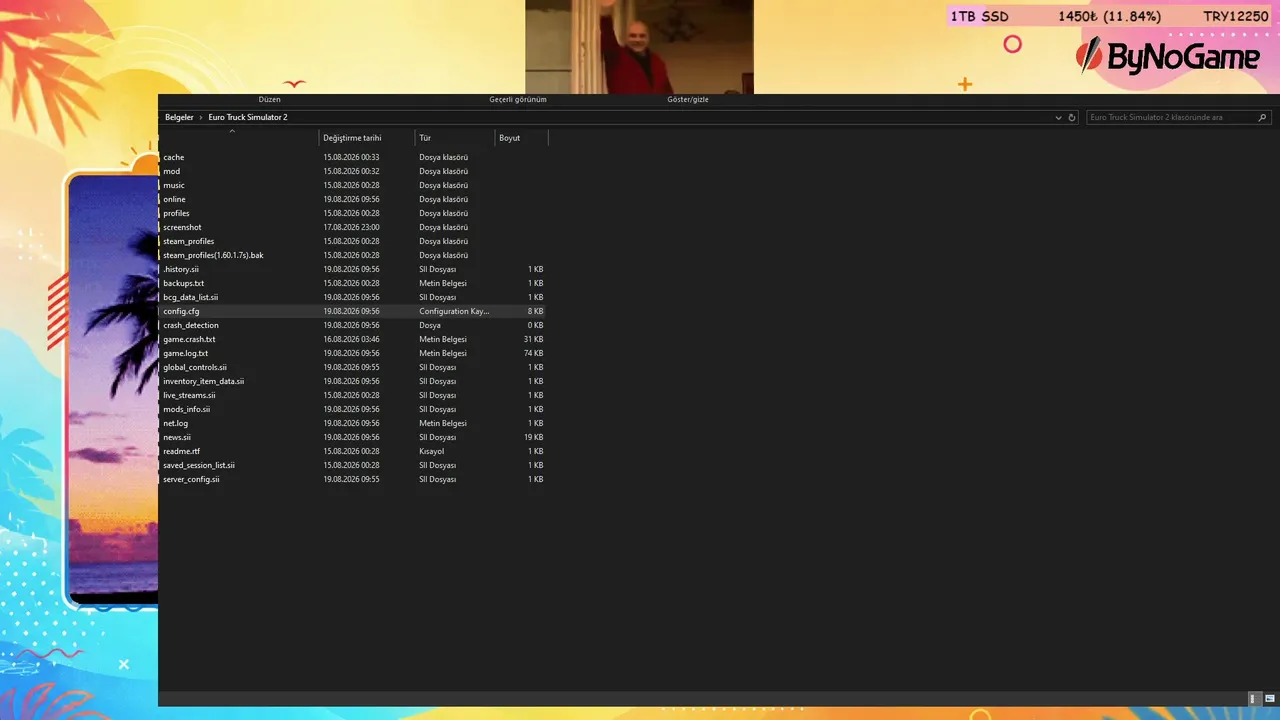
Task: Select the live_streams.sii file
Action: point(189,395)
